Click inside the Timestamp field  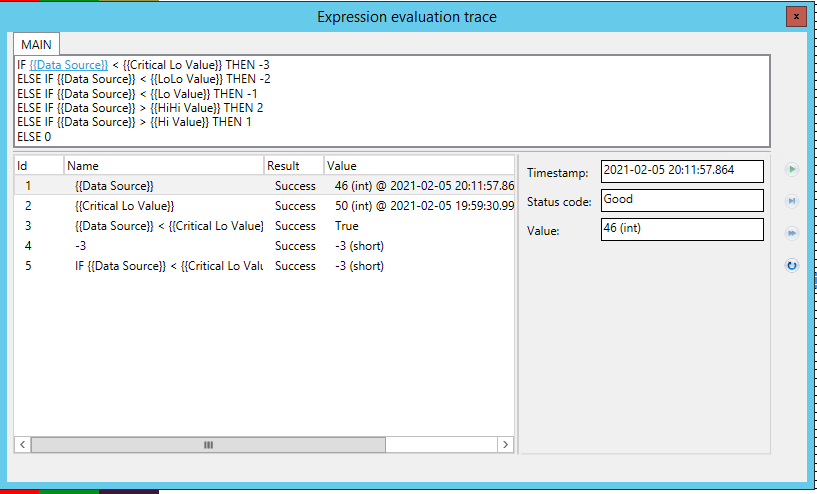(x=681, y=171)
